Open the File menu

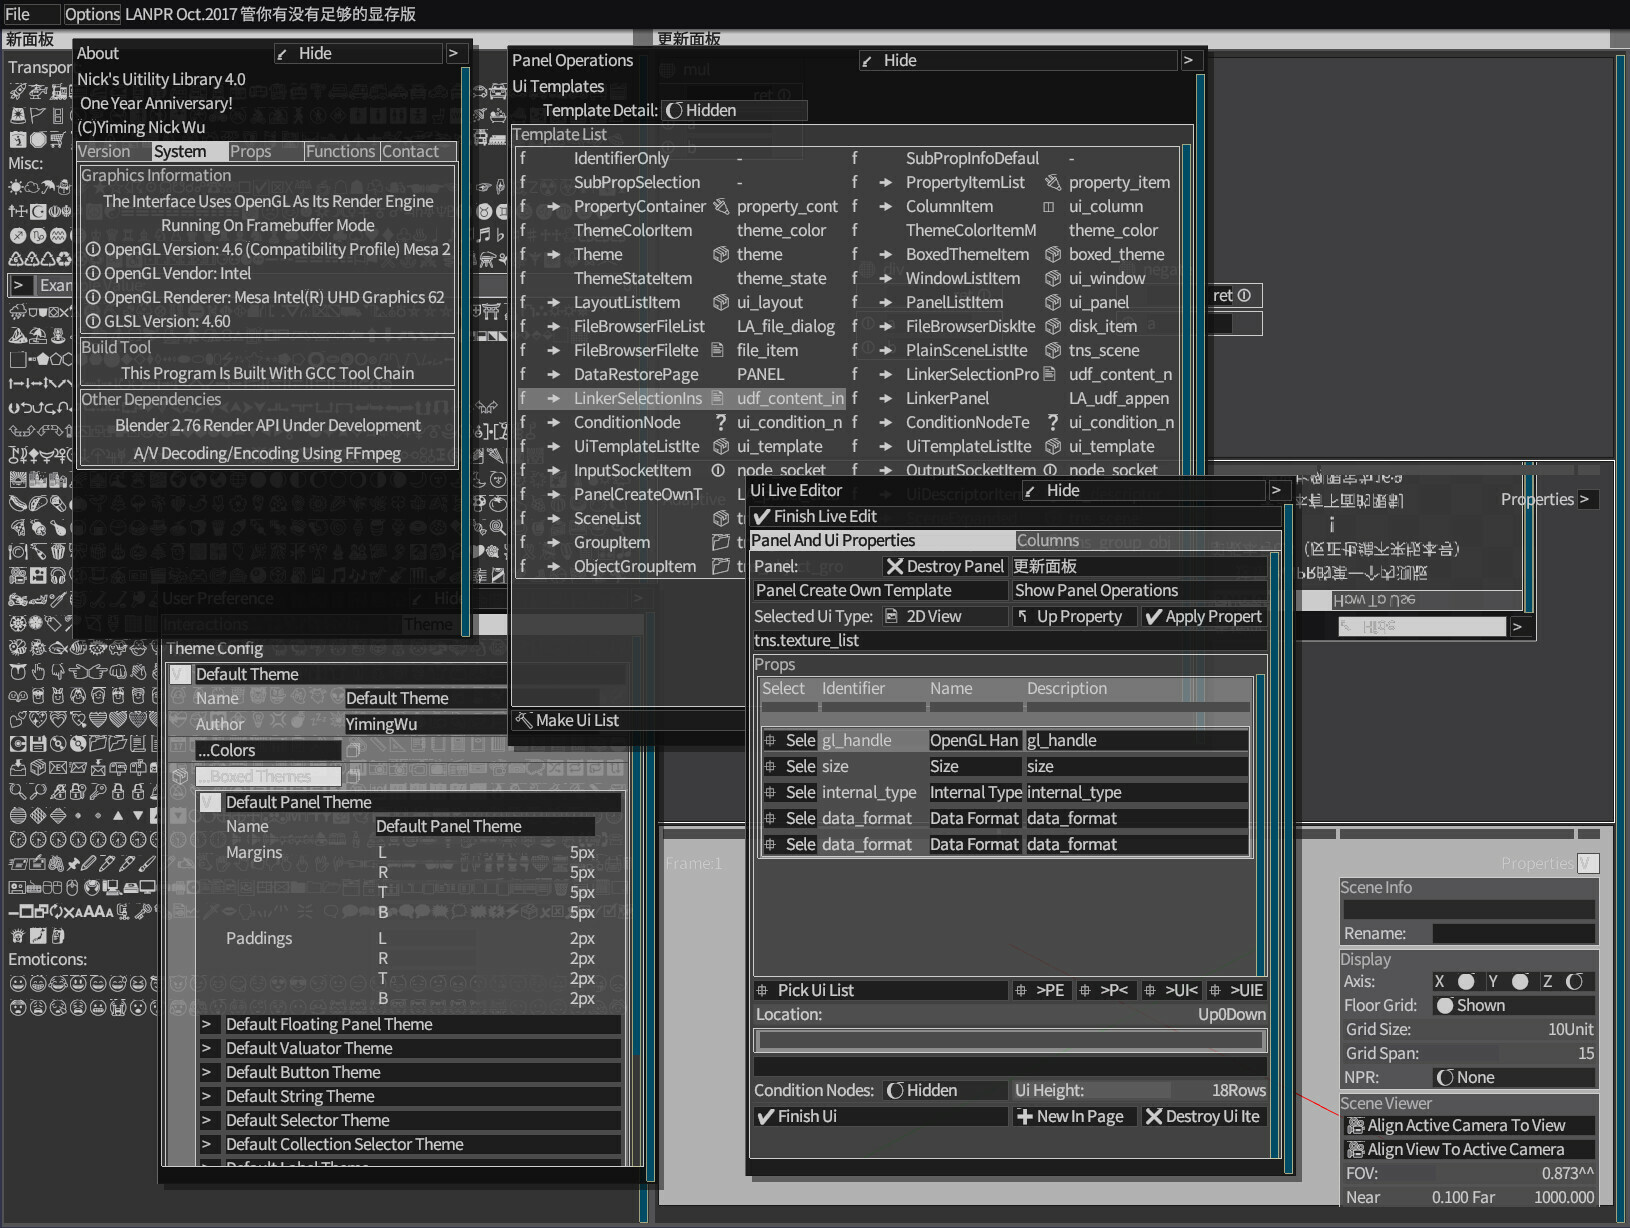click(30, 14)
